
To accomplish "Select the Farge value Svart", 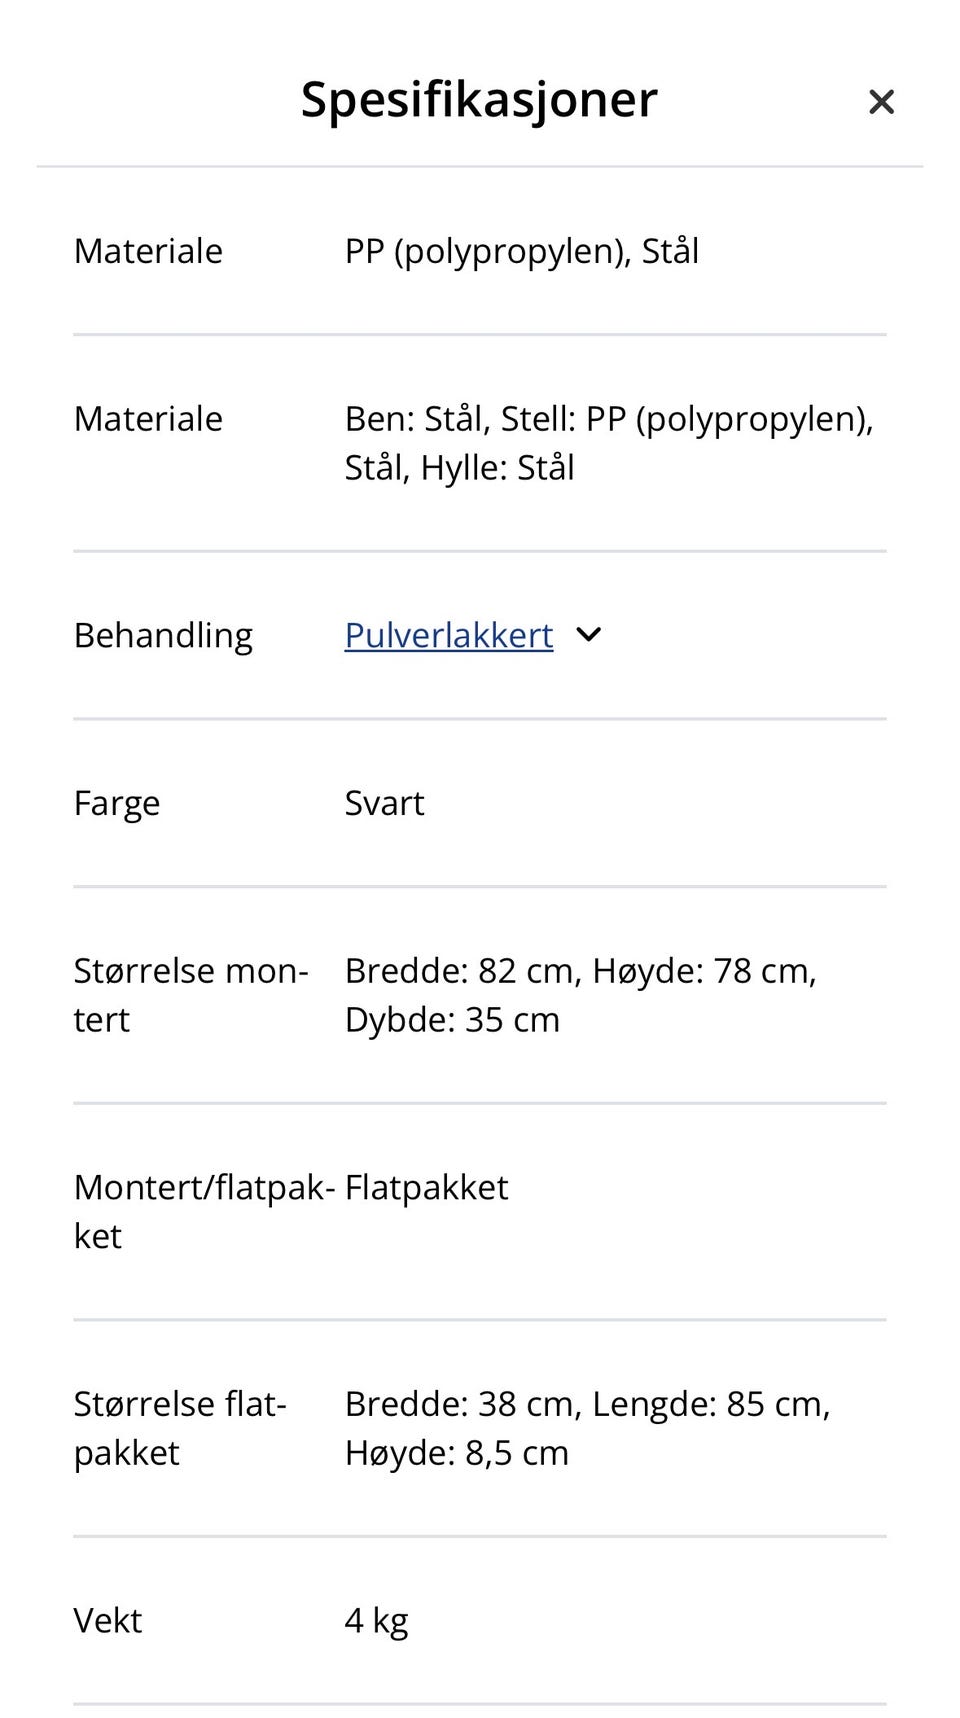I will [384, 802].
